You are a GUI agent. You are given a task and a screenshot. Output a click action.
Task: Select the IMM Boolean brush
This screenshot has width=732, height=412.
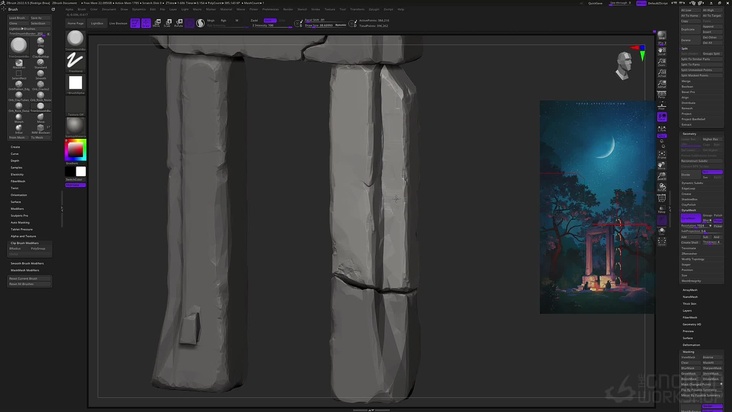pyautogui.click(x=41, y=128)
